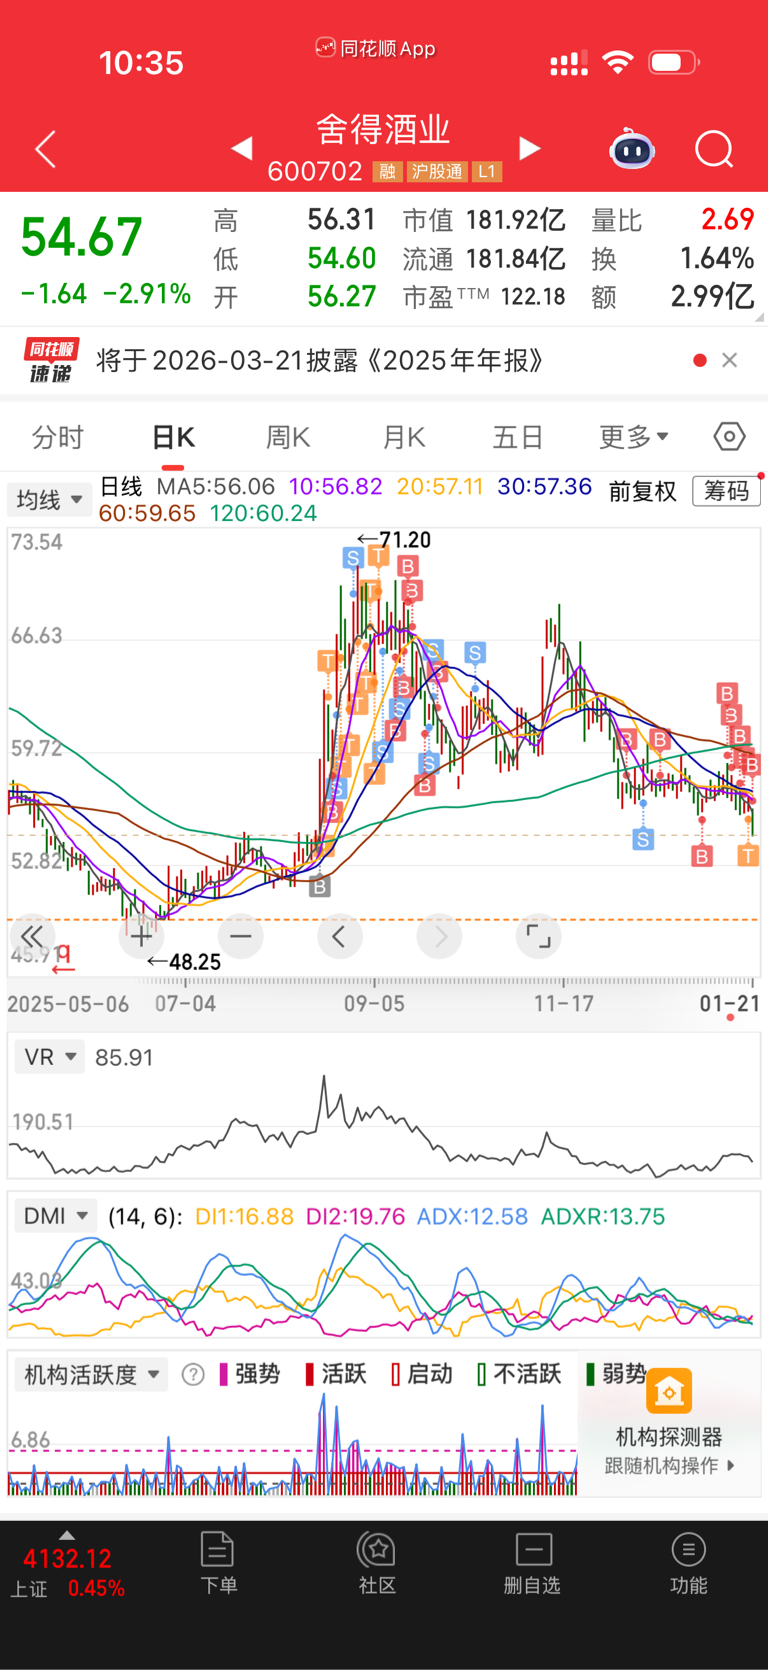Switch to 周K tab
The height and width of the screenshot is (1670, 768).
coord(288,438)
